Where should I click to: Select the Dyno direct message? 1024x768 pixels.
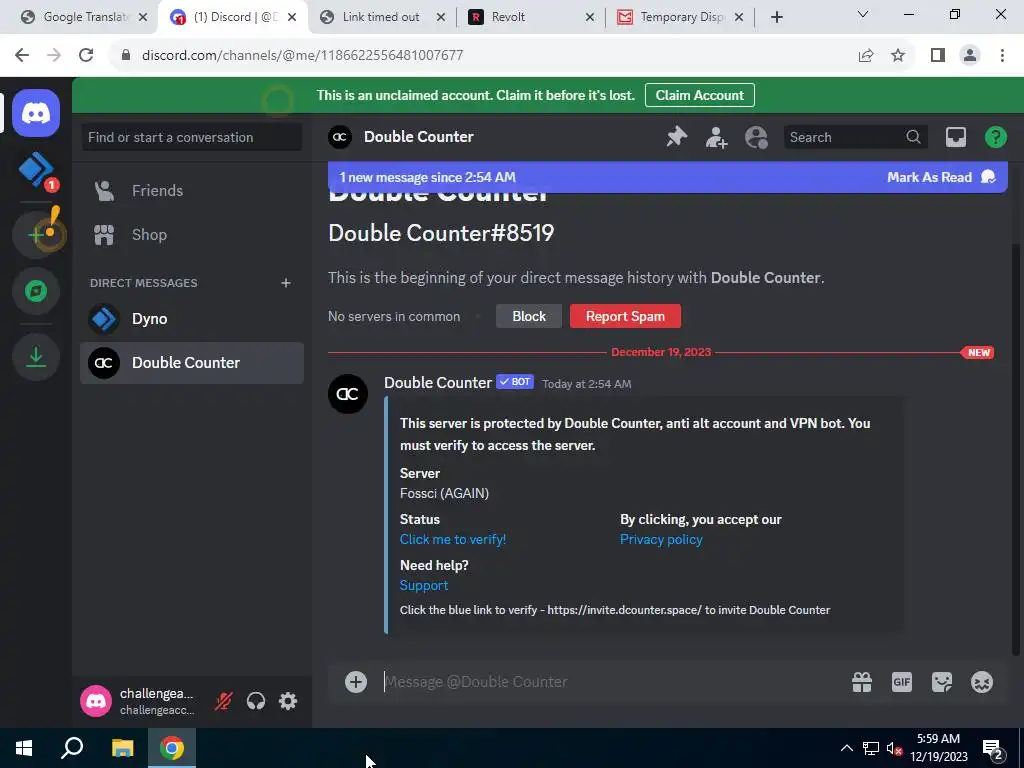[192, 319]
